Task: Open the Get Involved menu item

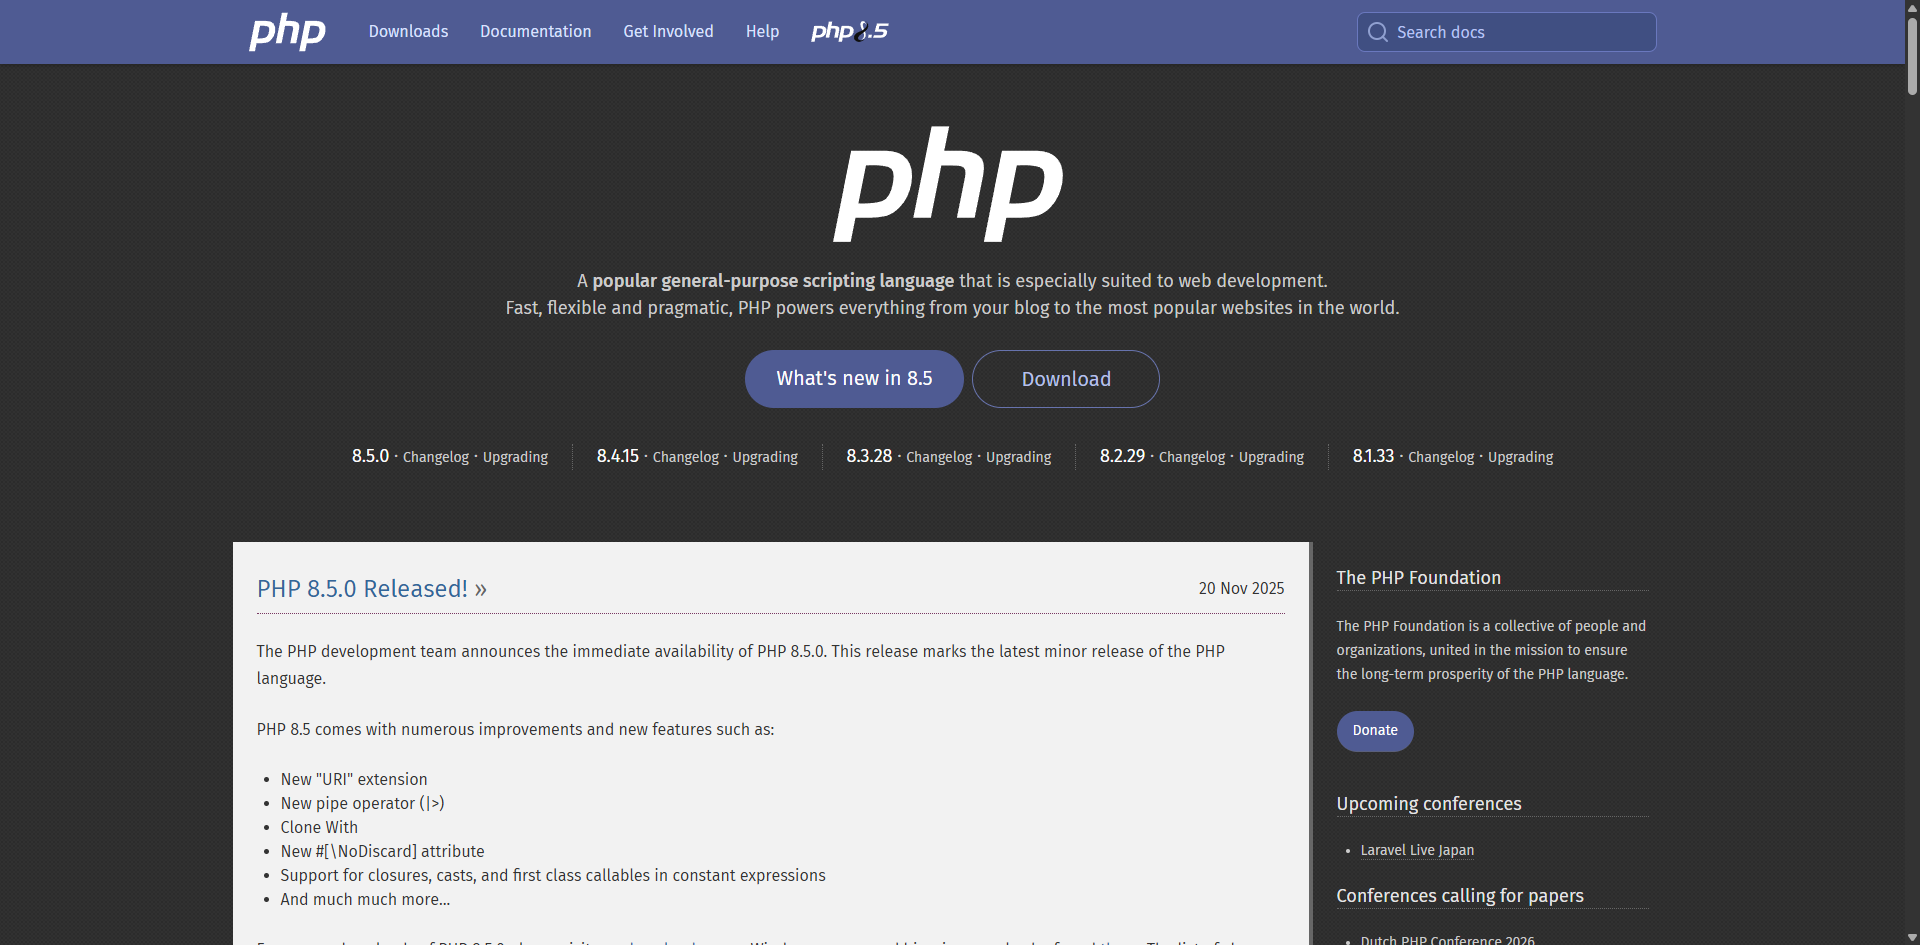Action: pos(668,32)
